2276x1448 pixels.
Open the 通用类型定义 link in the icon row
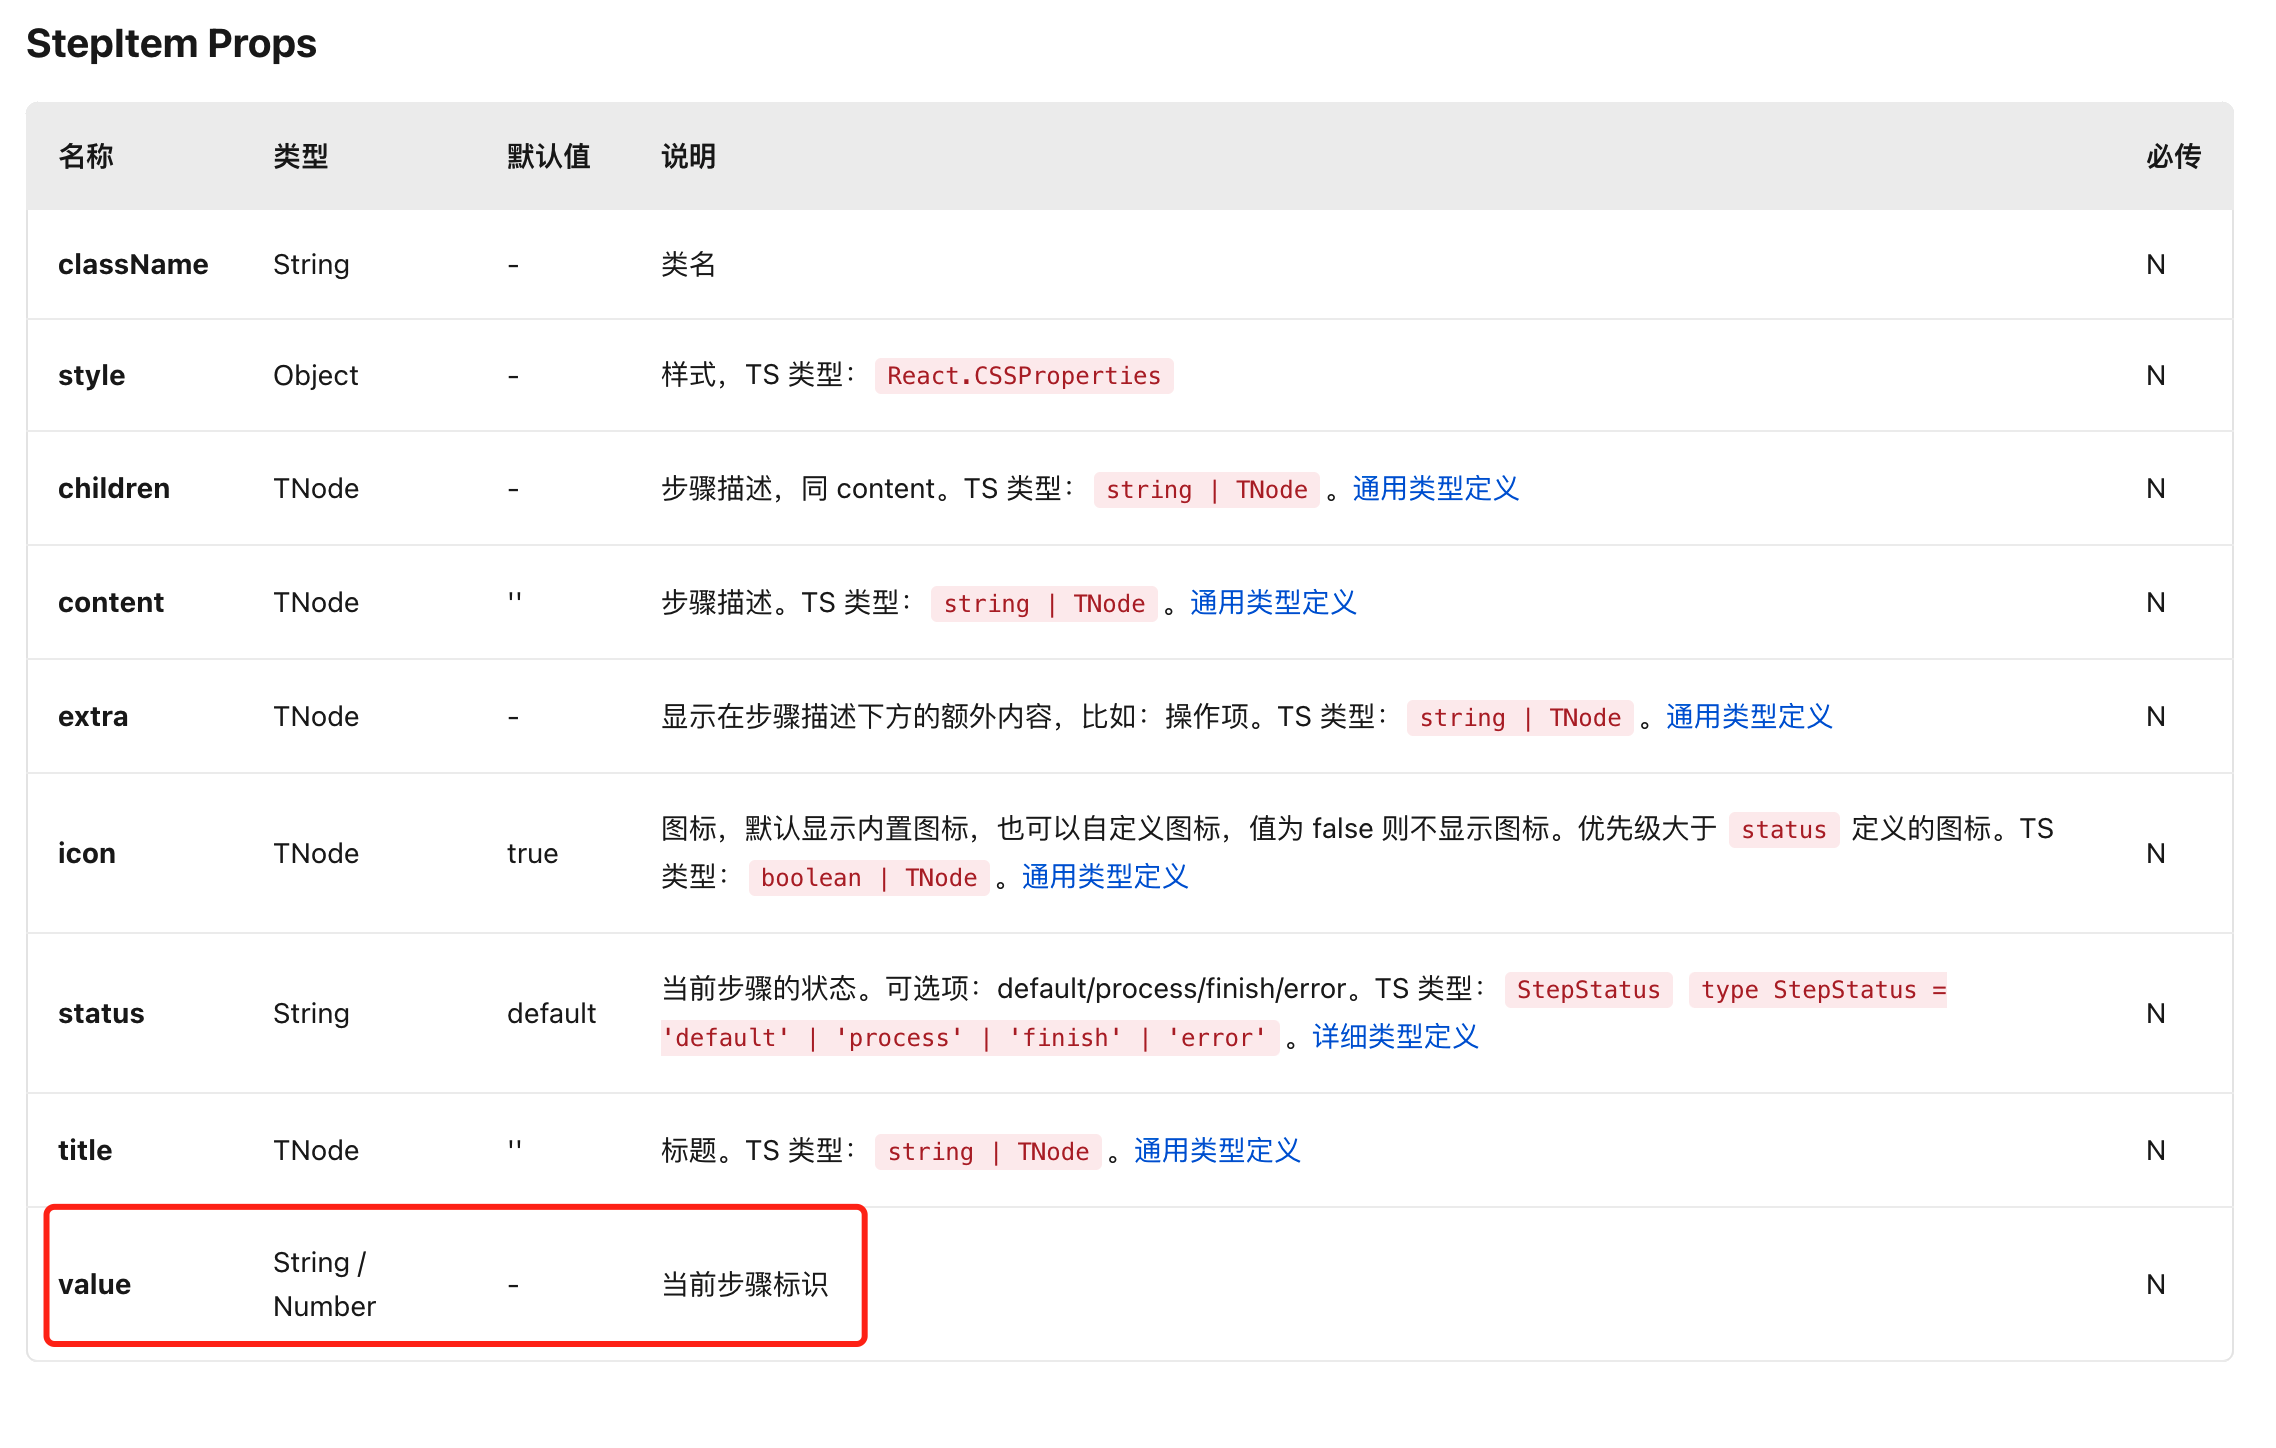[1104, 877]
